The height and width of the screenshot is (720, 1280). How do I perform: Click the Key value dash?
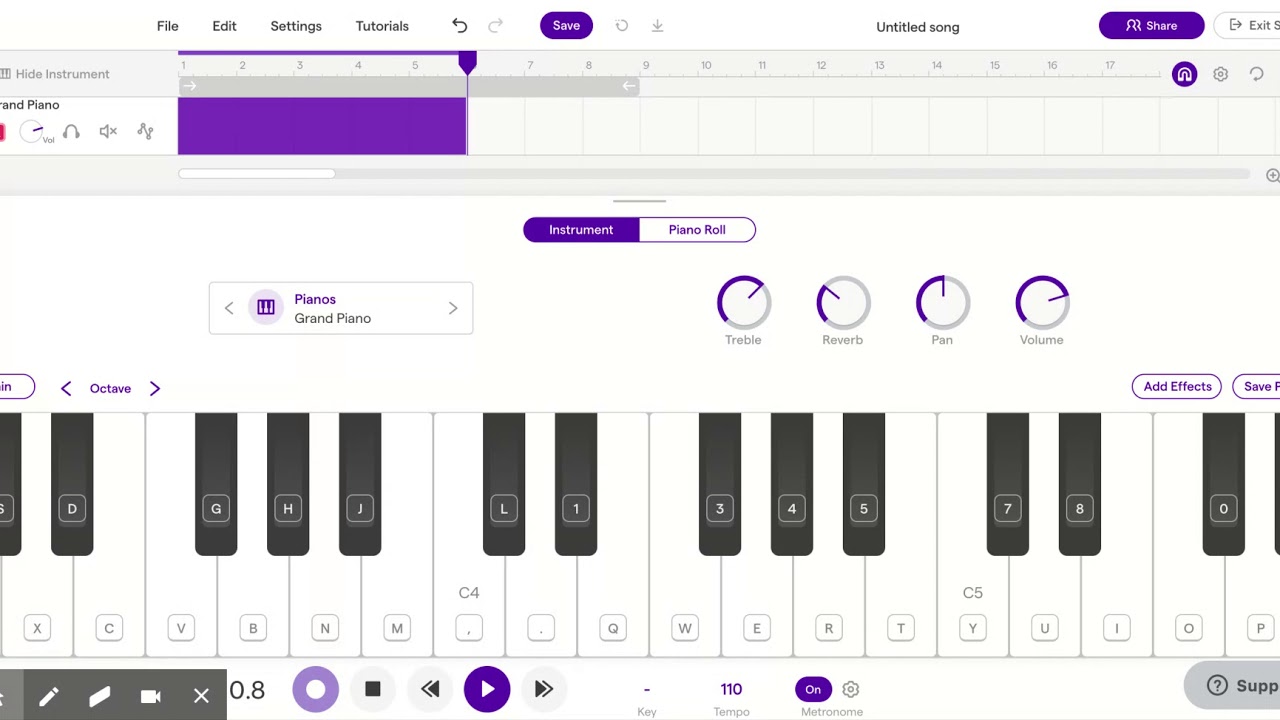point(647,689)
